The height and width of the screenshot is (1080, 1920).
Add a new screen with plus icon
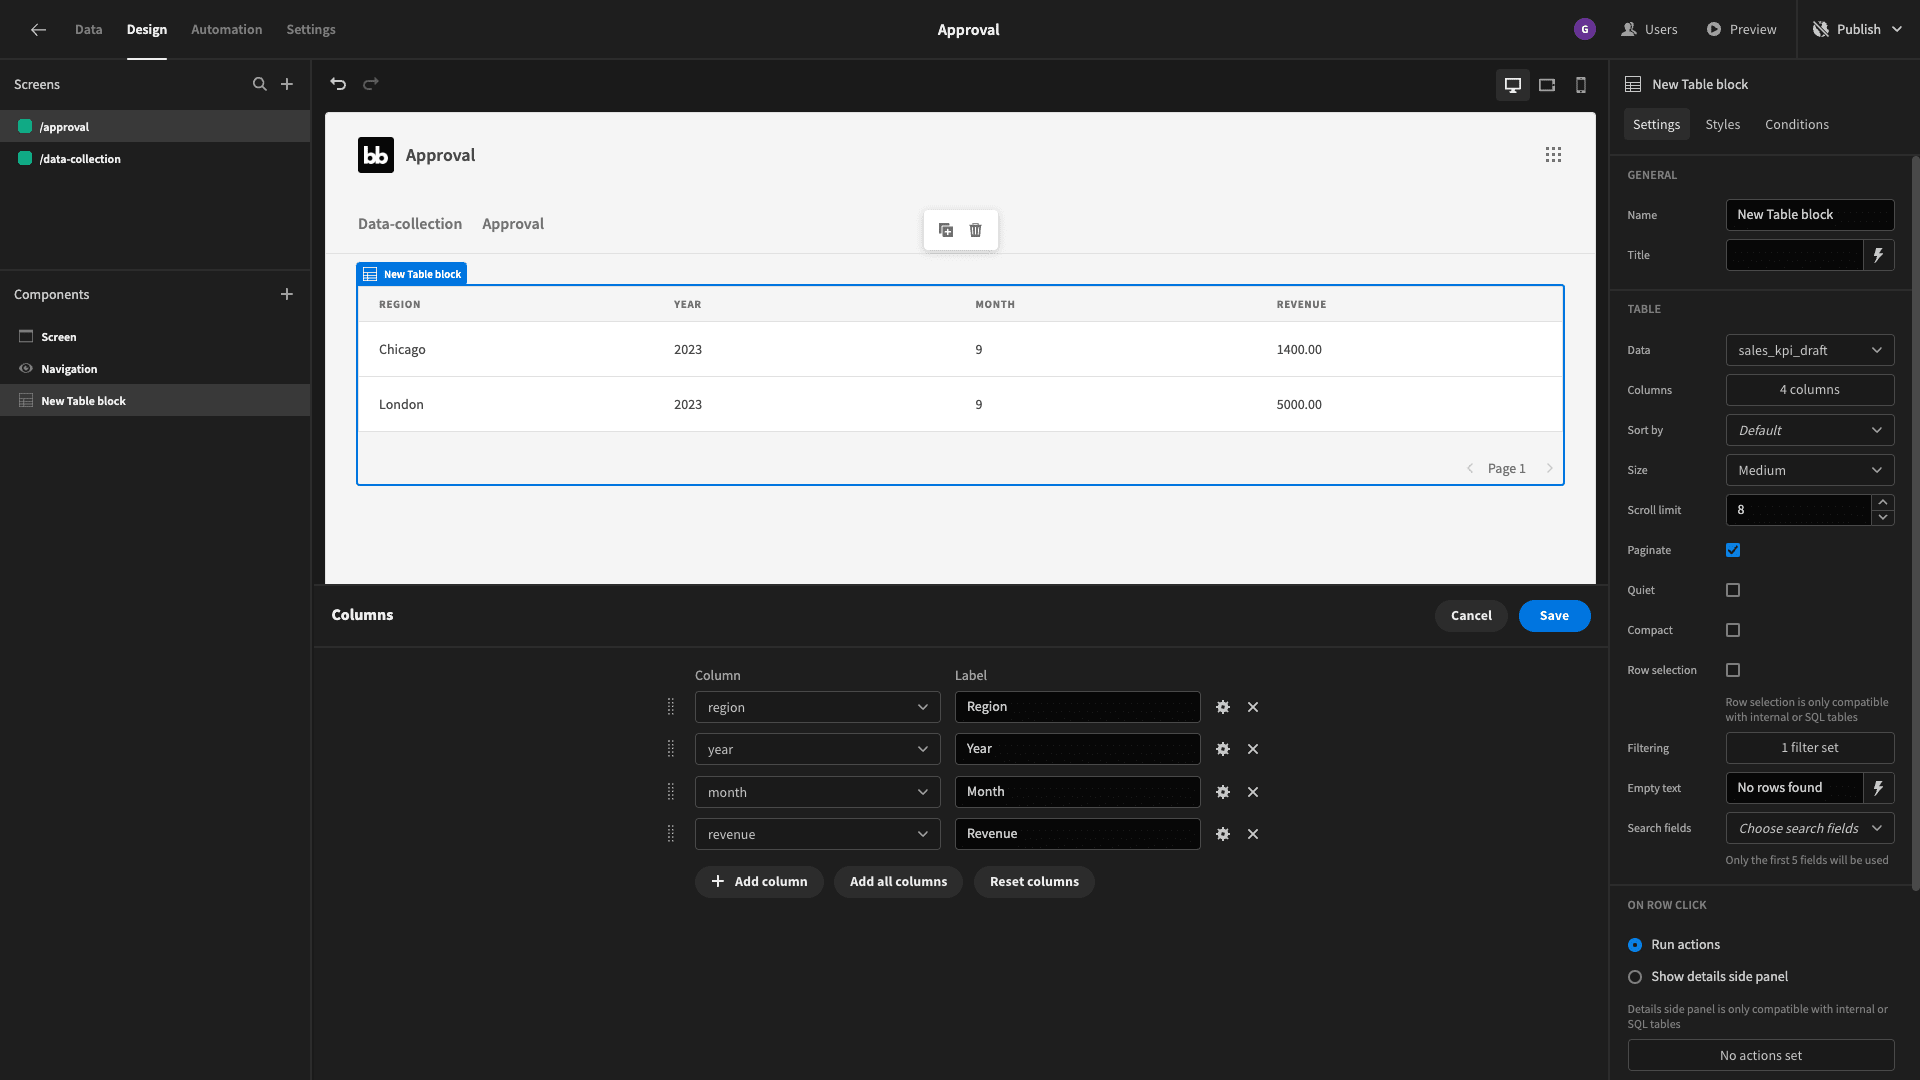[x=287, y=84]
